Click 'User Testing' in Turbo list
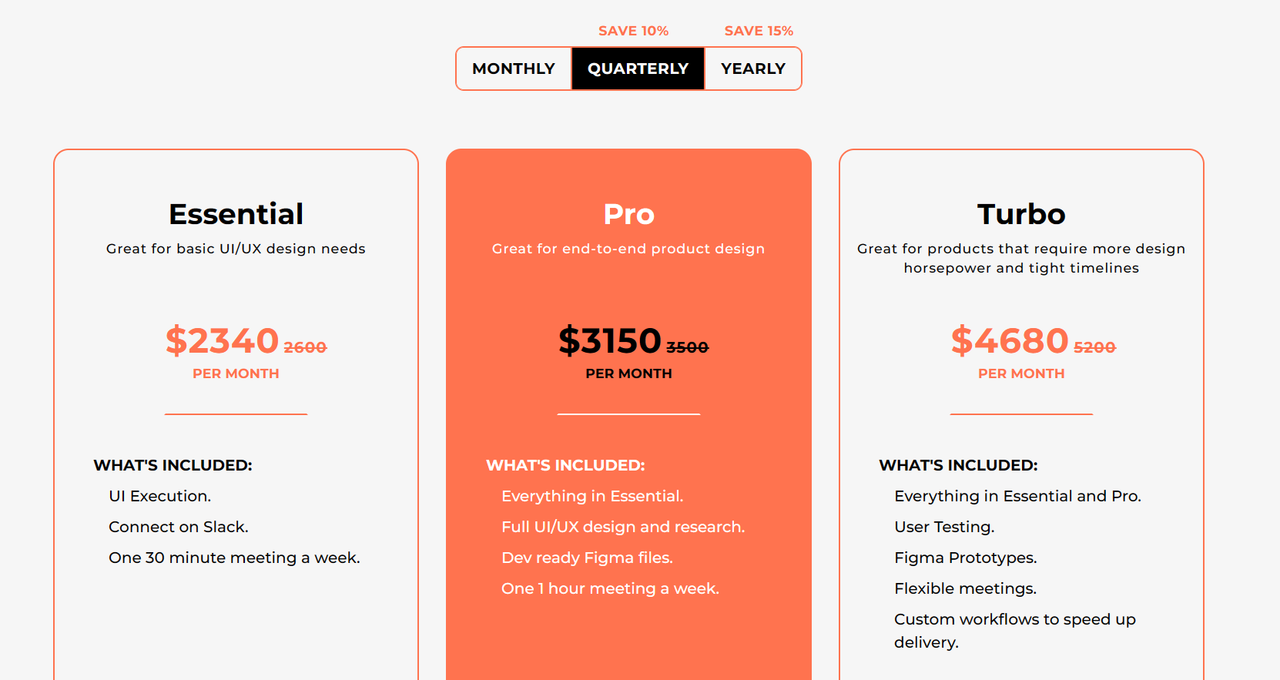 click(944, 527)
